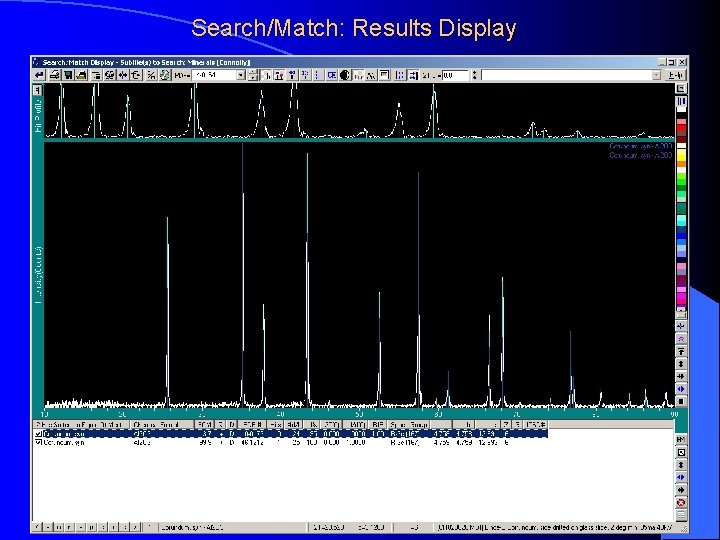This screenshot has height=540, width=720.
Task: Toggle the checkbox of the second Corundum hit row
Action: tap(38, 443)
